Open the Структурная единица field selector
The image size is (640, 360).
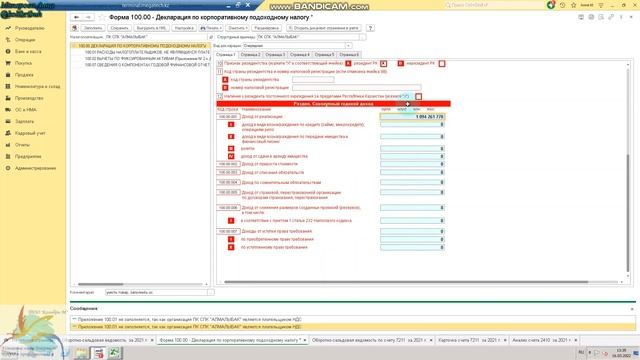click(x=363, y=37)
